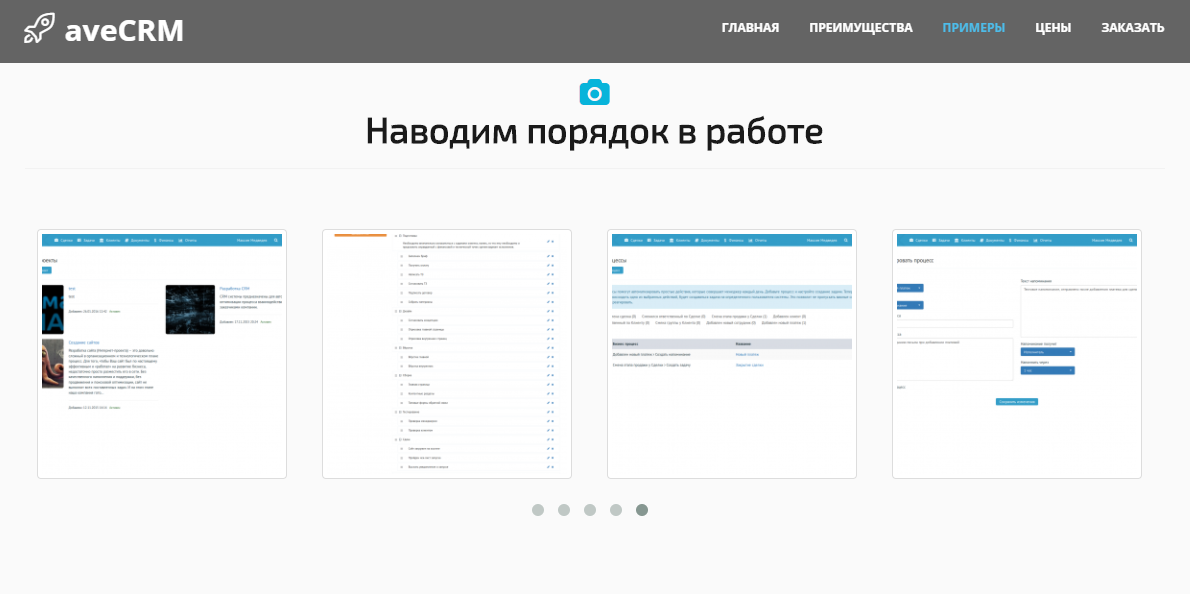The width and height of the screenshot is (1190, 594).
Task: Select the second carousel pagination dot
Action: (x=564, y=510)
